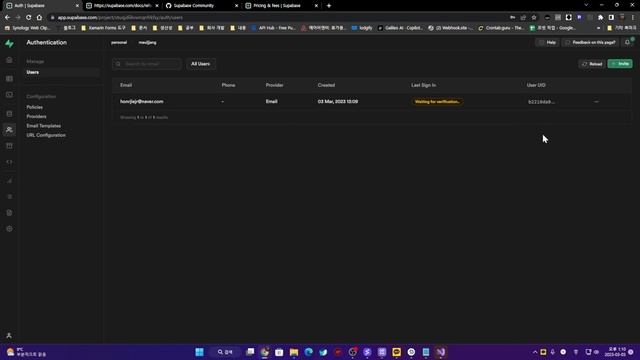Image resolution: width=640 pixels, height=360 pixels.
Task: Switch to the Supabase docs tab
Action: 122,6
